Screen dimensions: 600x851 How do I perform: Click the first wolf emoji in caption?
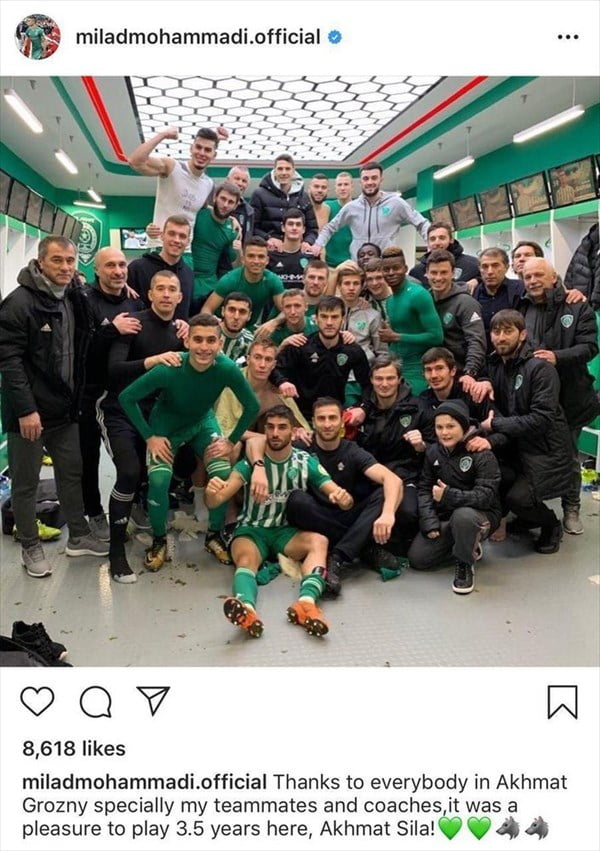pyautogui.click(x=508, y=828)
